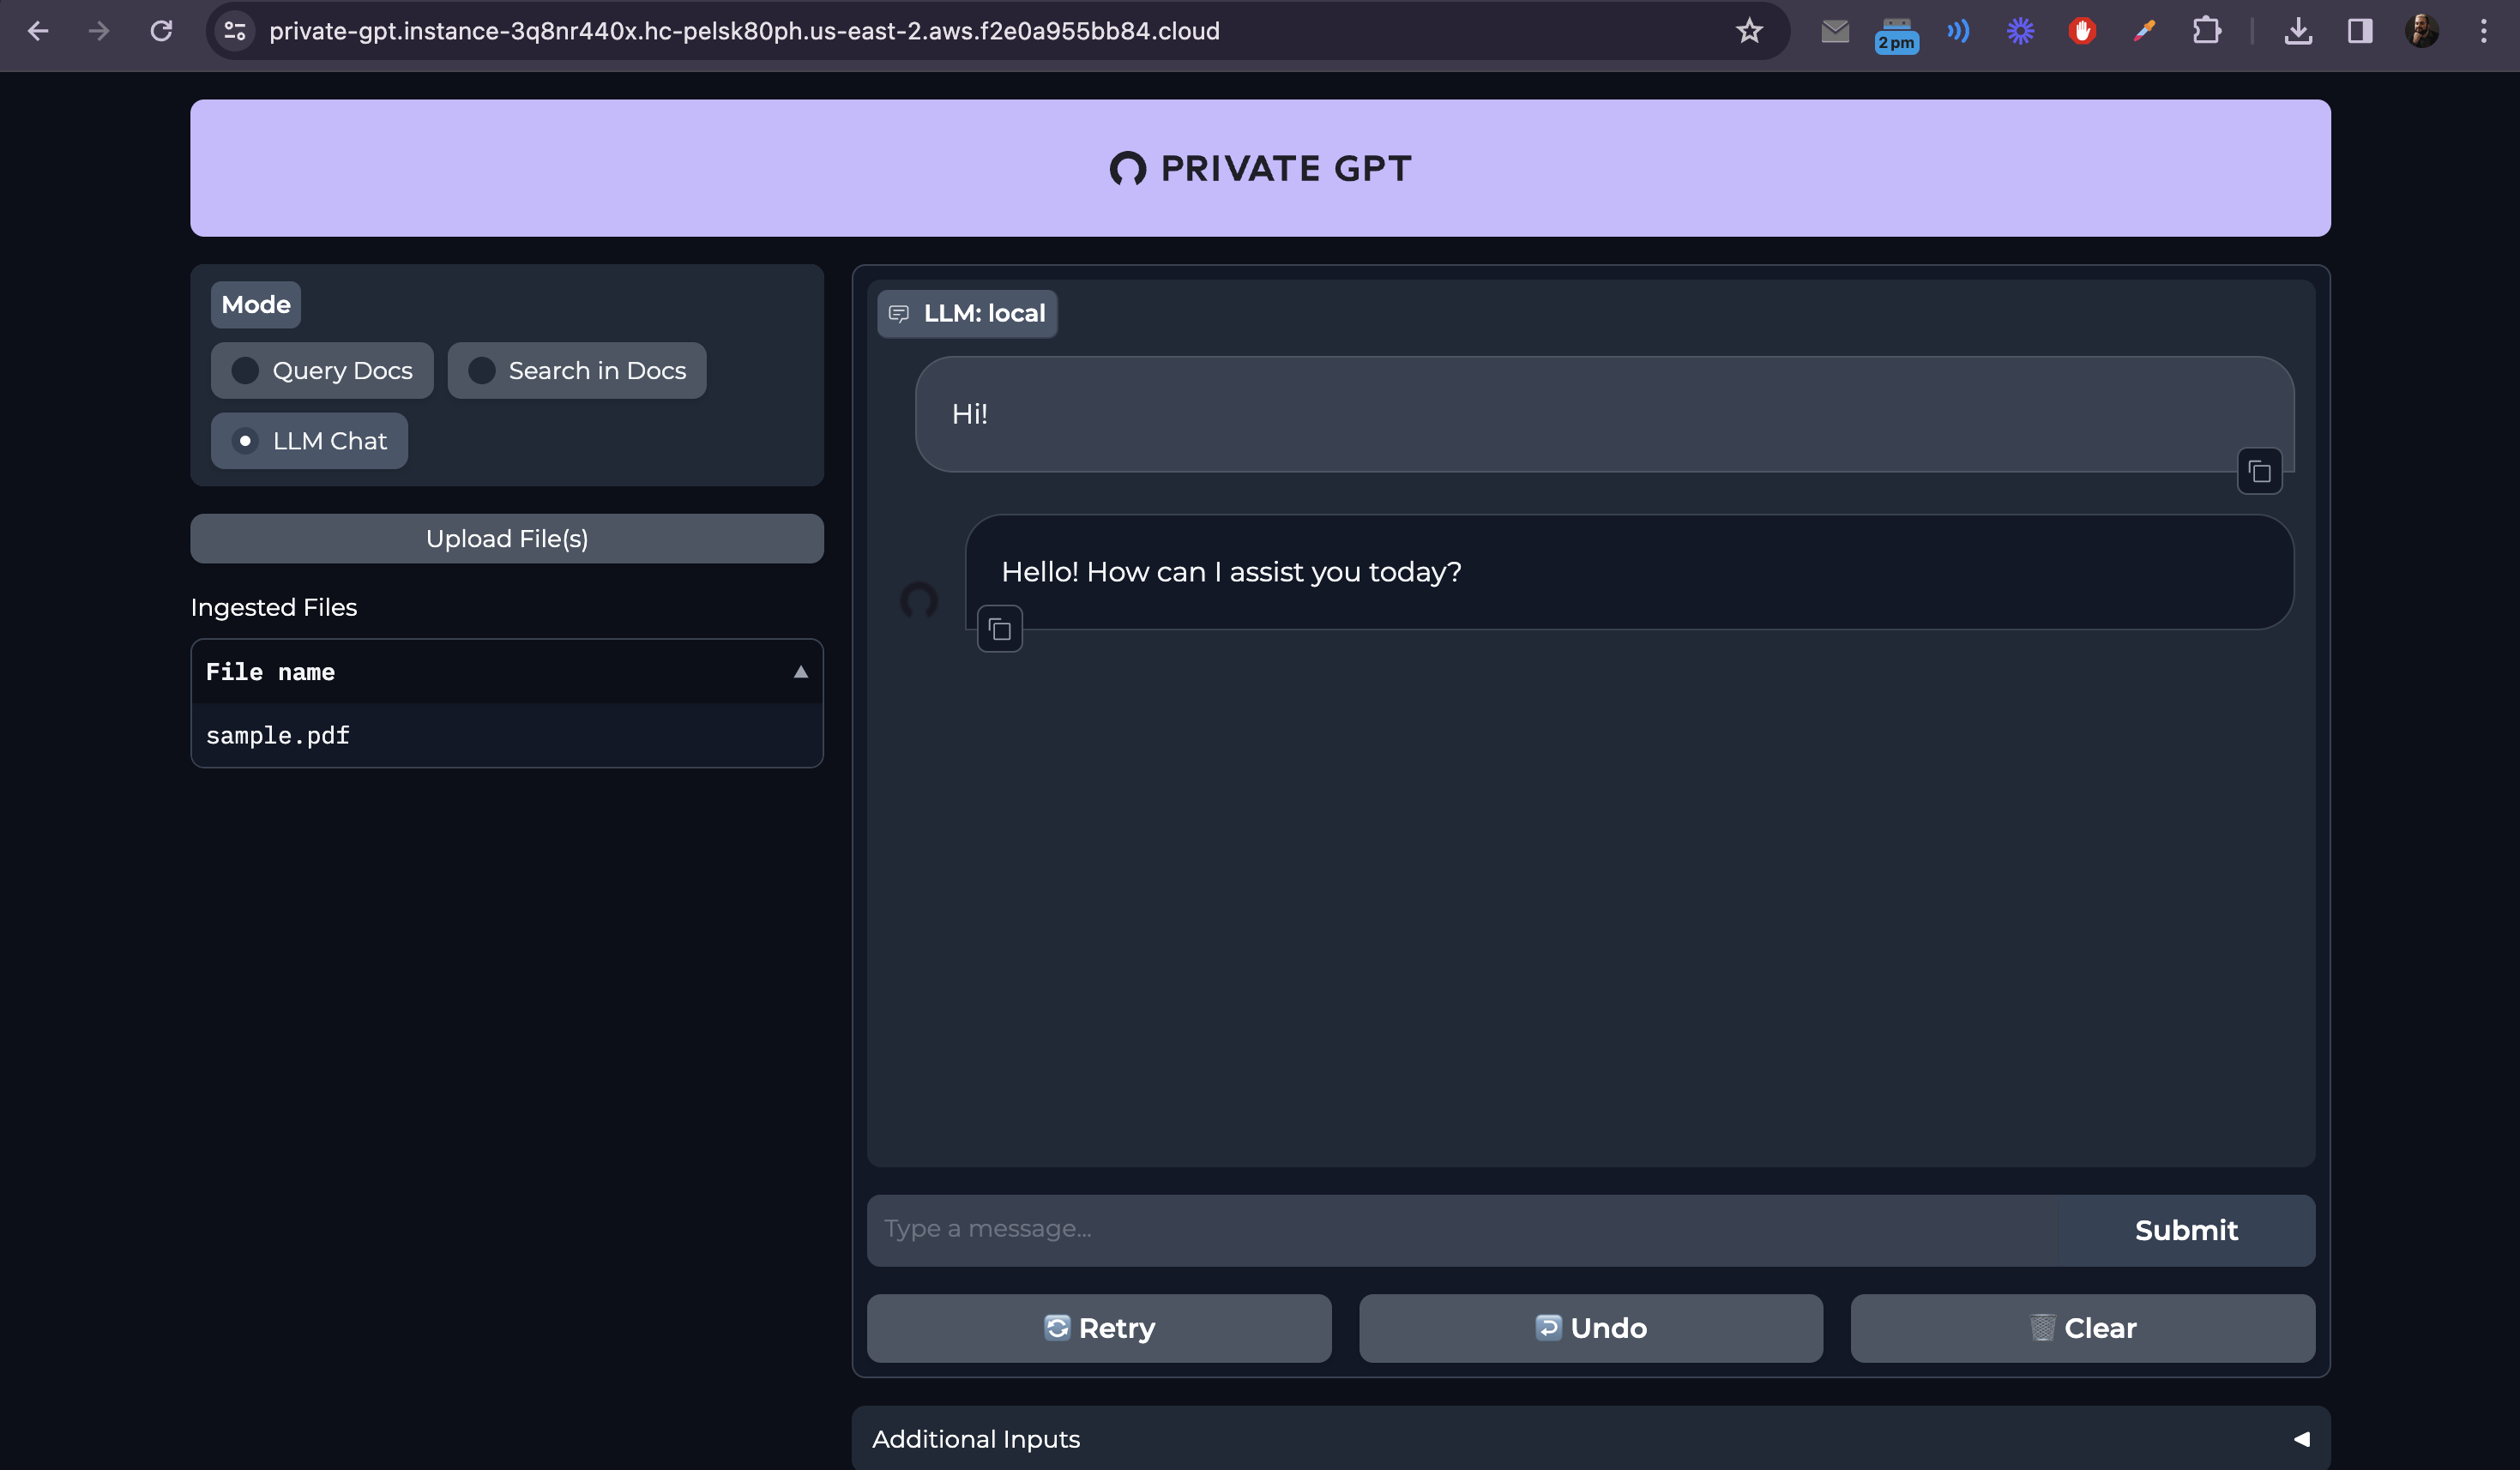
Task: Focus the 'Type a message...' field
Action: coord(1462,1230)
